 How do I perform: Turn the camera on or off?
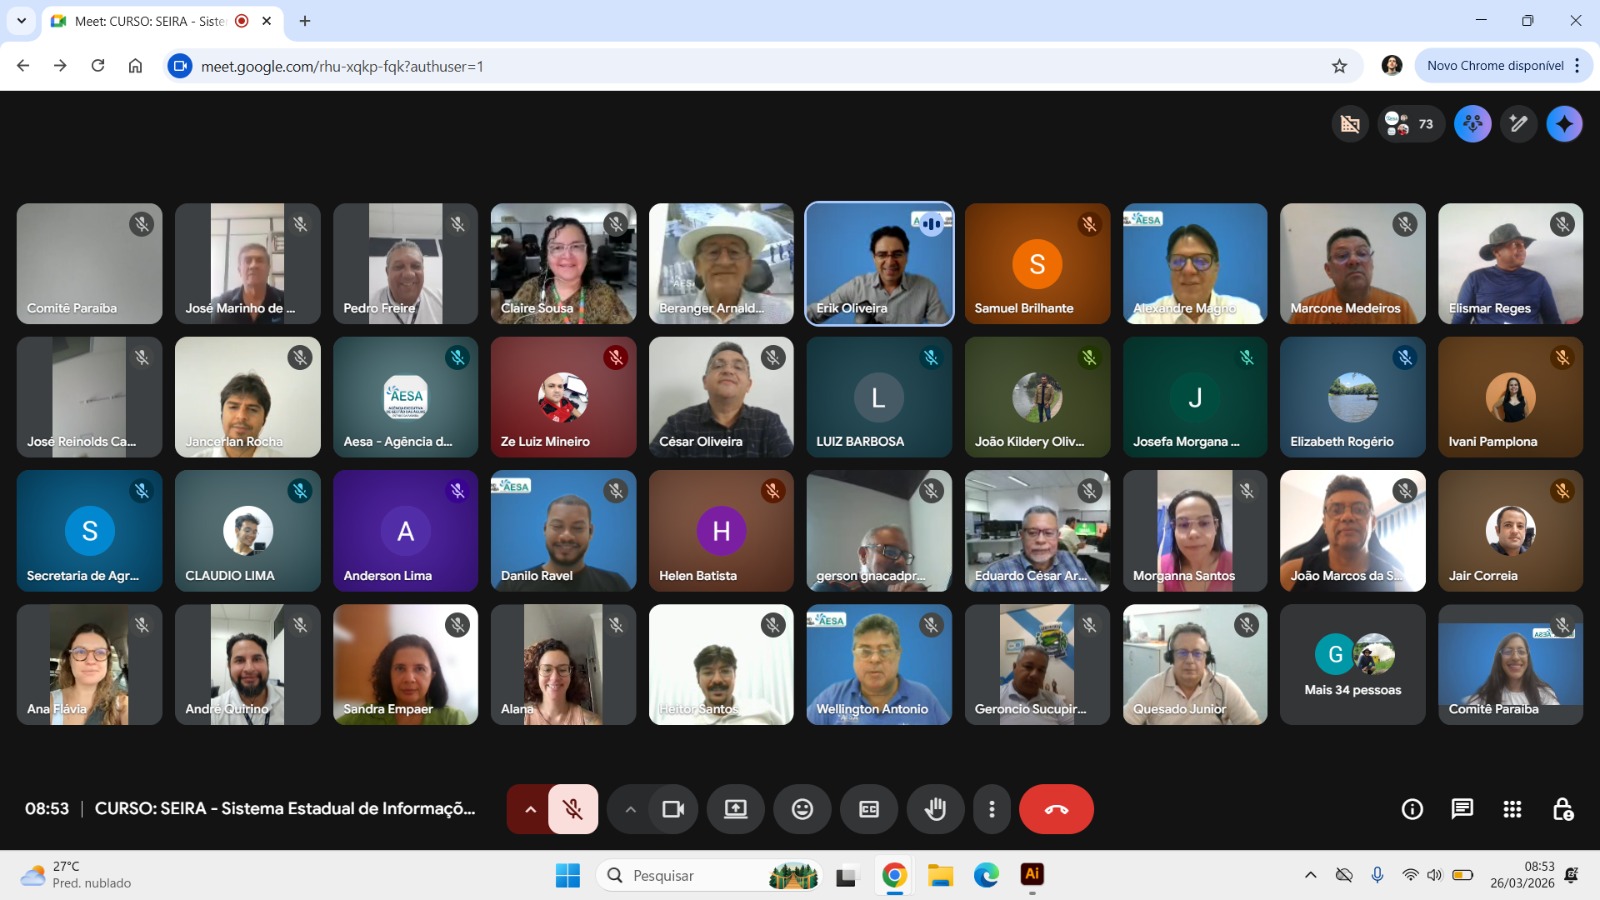[673, 809]
